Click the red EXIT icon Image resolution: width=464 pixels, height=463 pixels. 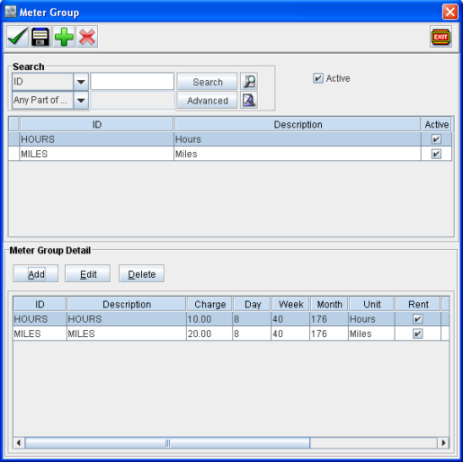tap(441, 37)
